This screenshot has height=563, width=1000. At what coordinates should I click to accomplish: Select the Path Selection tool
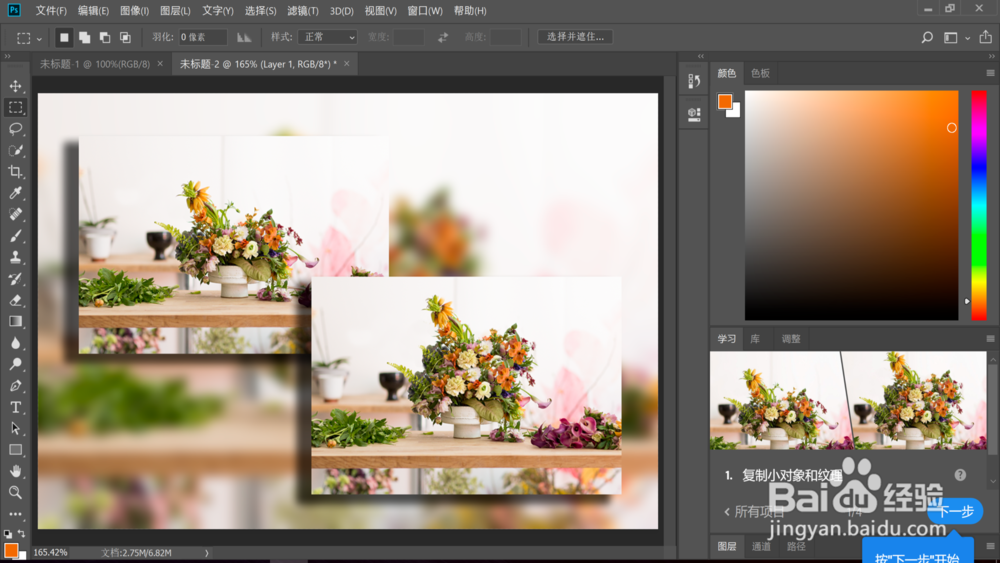point(15,428)
